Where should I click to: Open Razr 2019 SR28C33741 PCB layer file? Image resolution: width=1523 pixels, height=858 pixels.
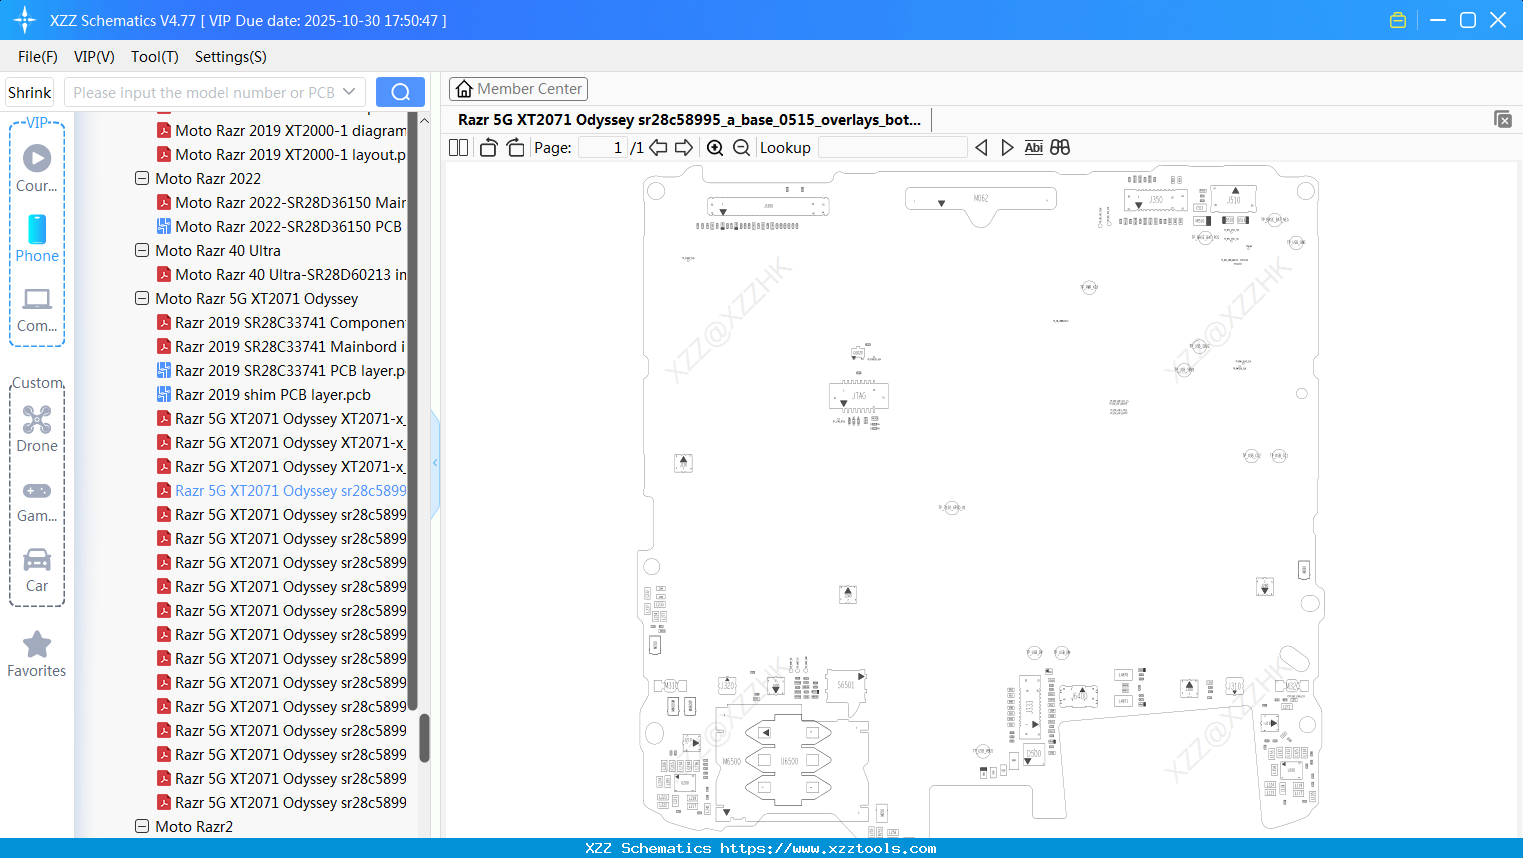290,371
